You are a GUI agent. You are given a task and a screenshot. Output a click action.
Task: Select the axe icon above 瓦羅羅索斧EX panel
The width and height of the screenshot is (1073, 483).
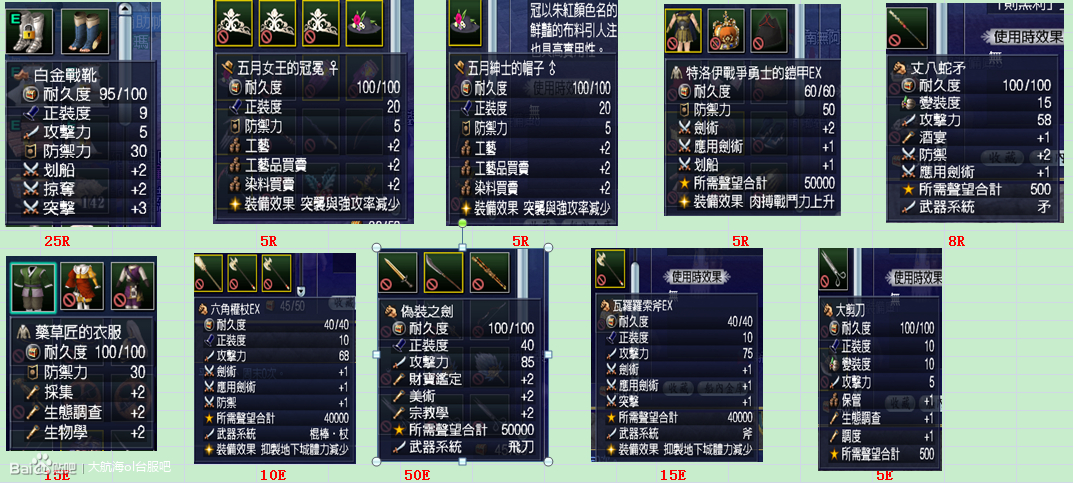[610, 268]
